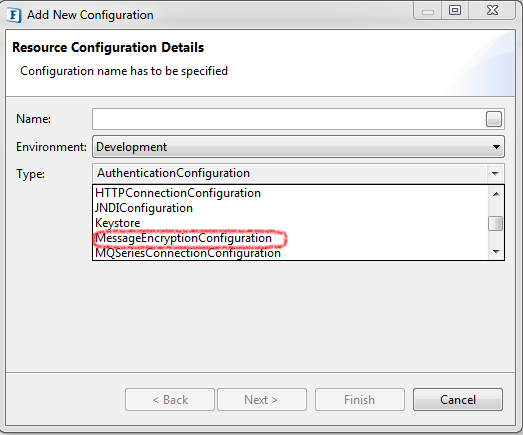523x435 pixels.
Task: Click the Cancel button
Action: 458,400
